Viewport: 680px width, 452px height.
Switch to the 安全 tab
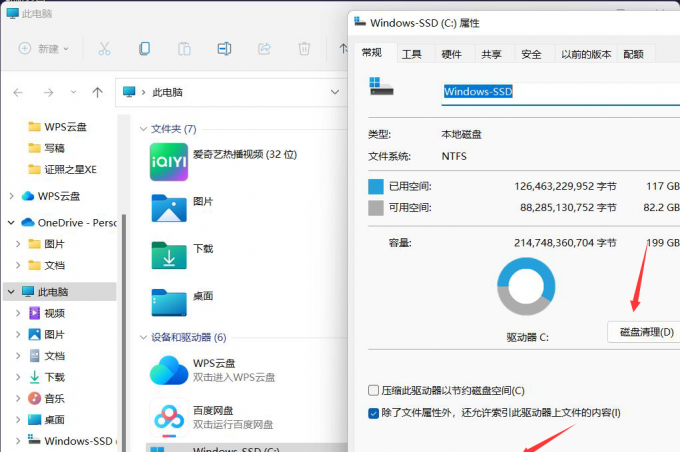coord(531,54)
